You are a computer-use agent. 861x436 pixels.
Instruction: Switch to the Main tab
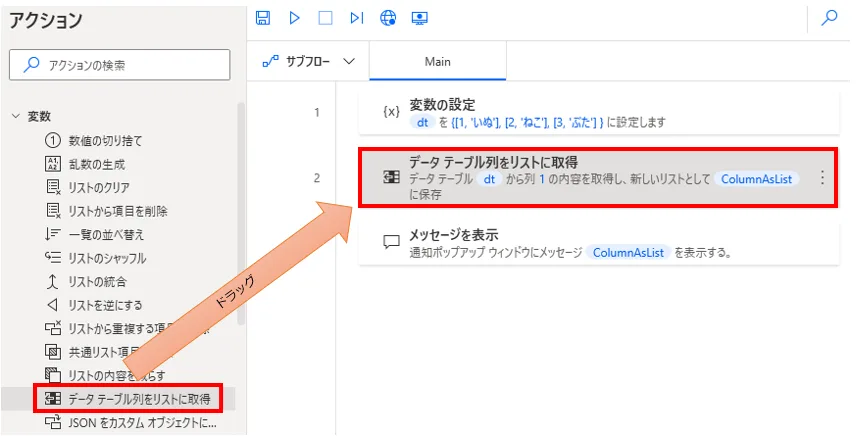coord(437,61)
